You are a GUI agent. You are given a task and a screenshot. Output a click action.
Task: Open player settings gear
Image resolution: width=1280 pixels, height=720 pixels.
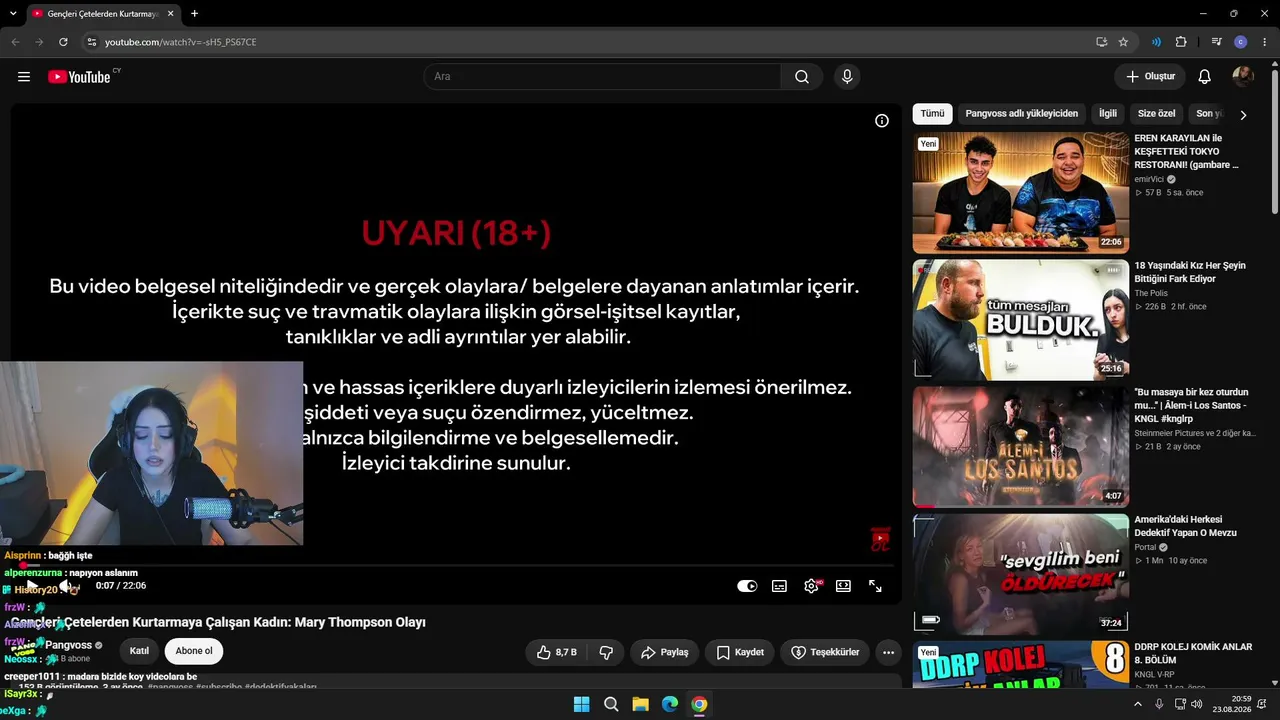pos(811,586)
